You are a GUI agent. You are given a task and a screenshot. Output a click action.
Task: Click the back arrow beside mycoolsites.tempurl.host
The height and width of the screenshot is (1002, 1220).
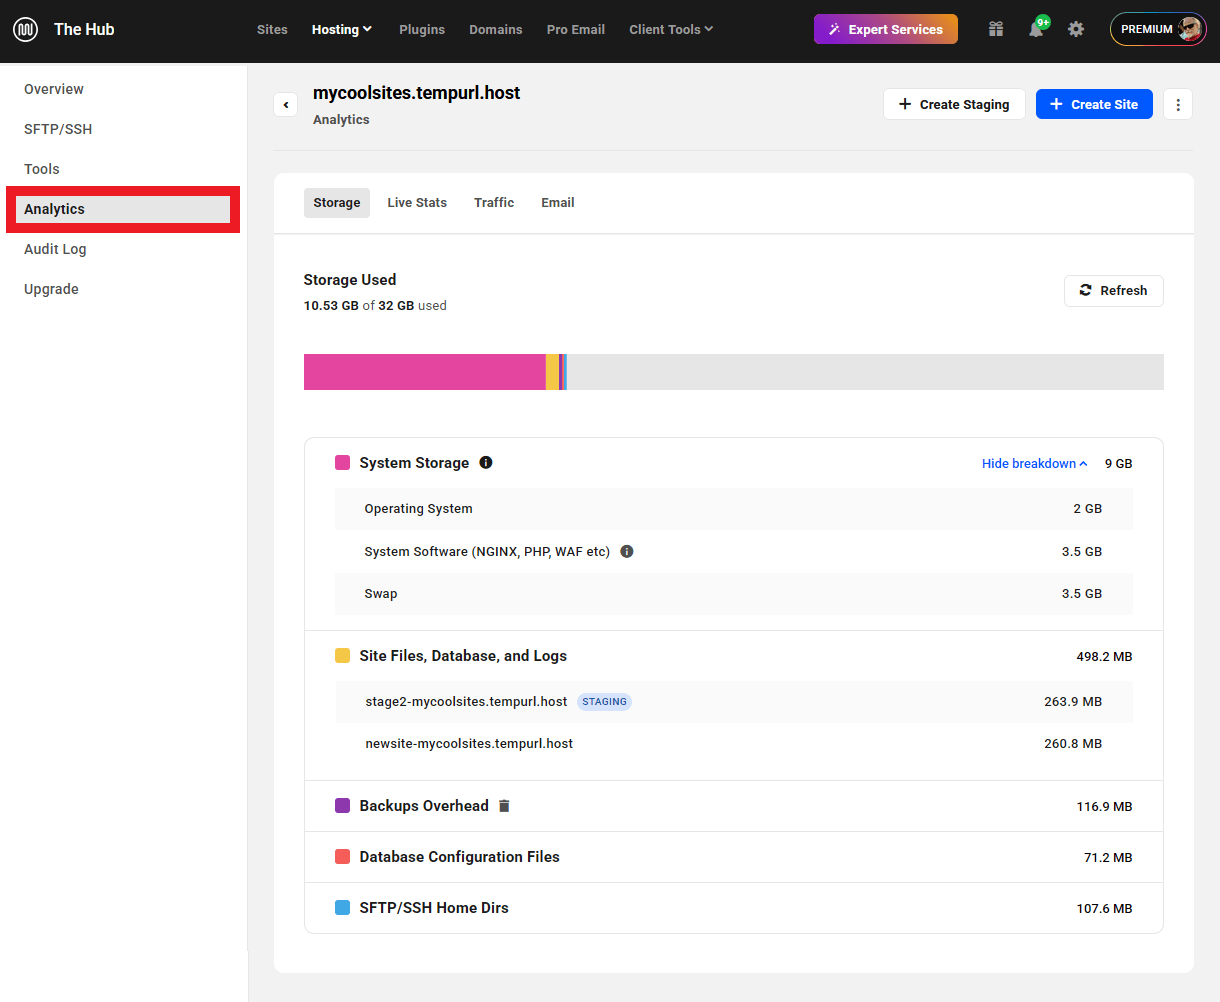pos(286,104)
